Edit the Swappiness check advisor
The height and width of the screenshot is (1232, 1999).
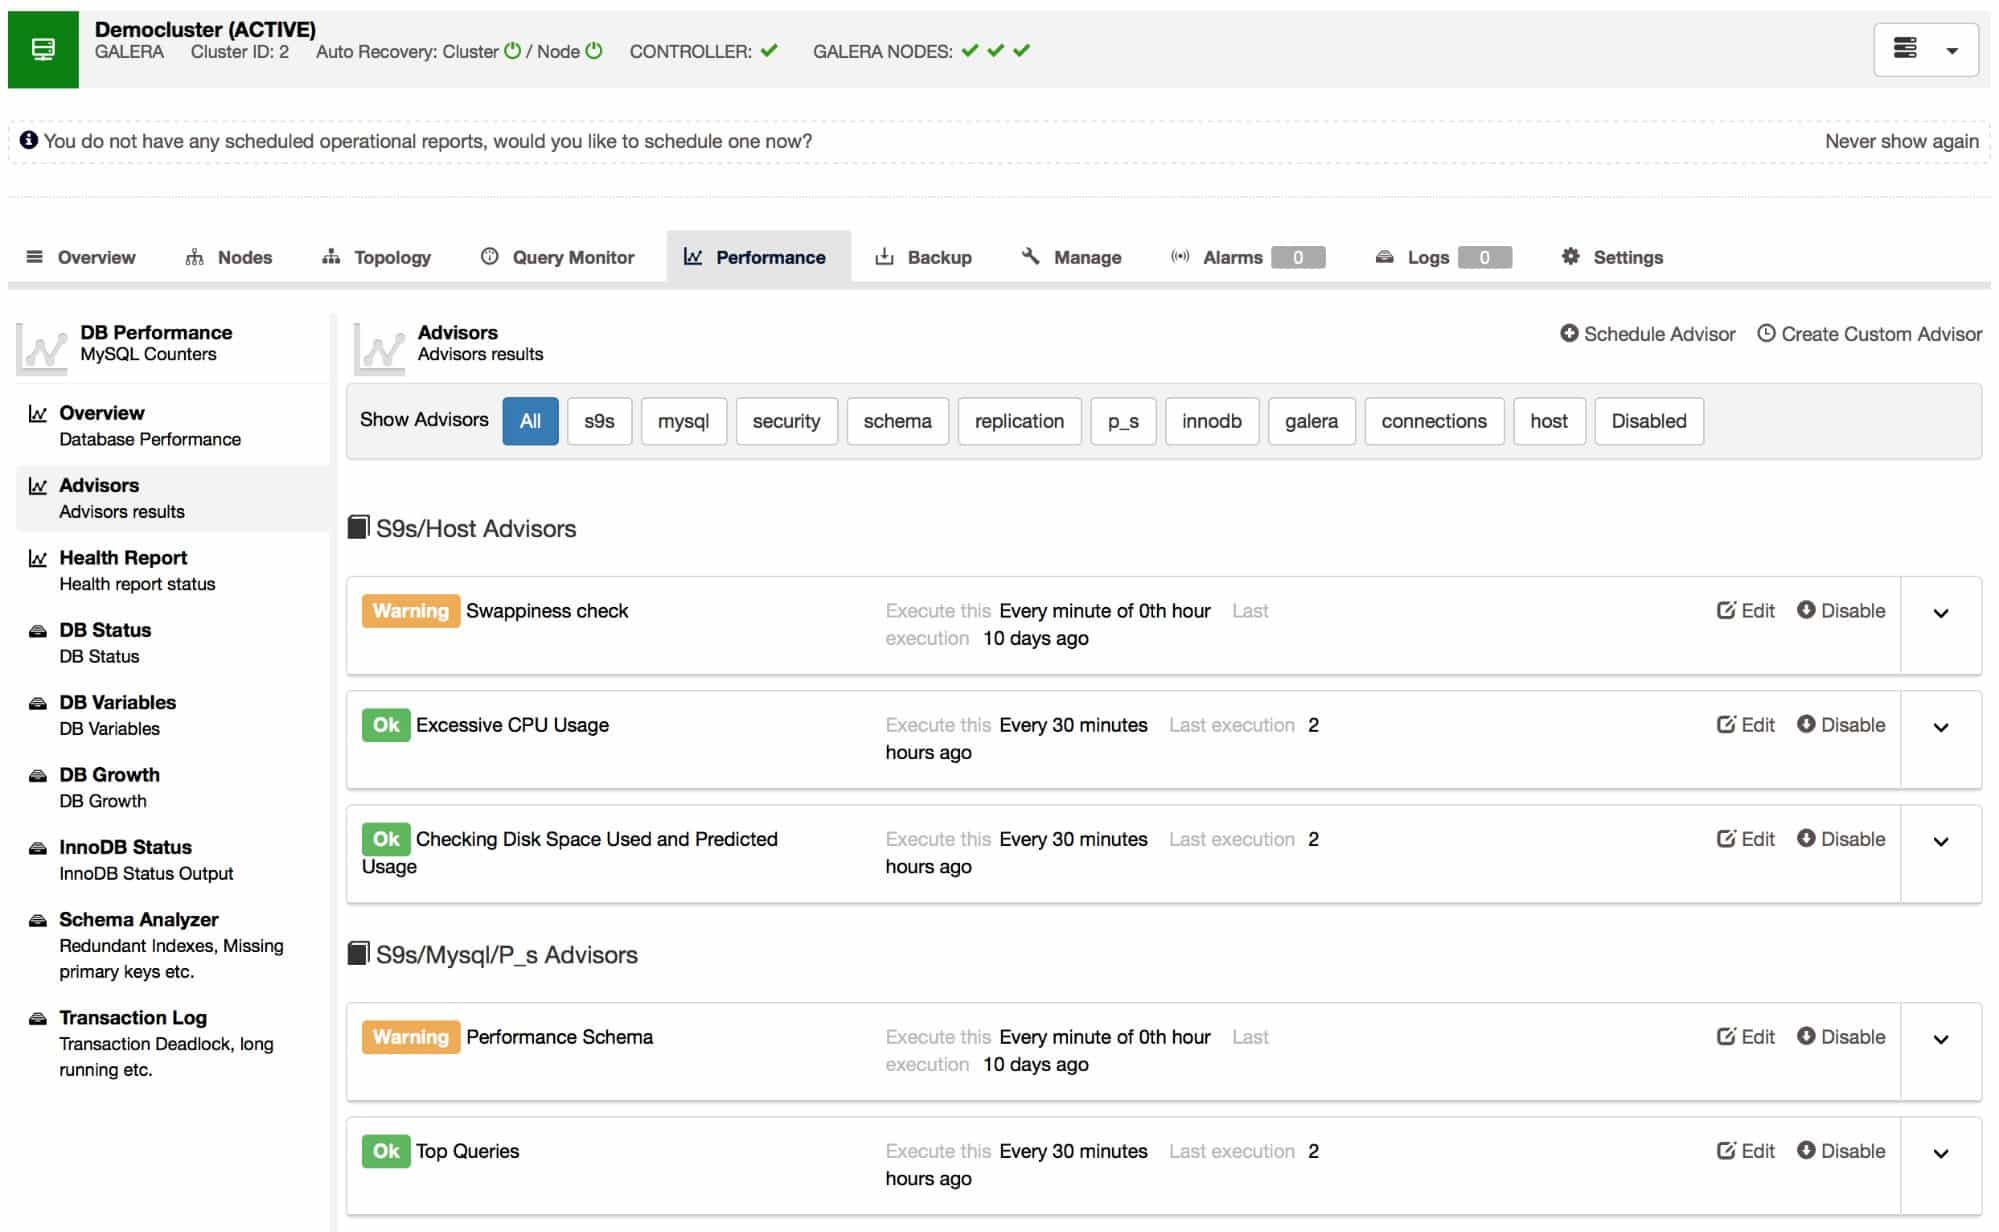pos(1746,610)
